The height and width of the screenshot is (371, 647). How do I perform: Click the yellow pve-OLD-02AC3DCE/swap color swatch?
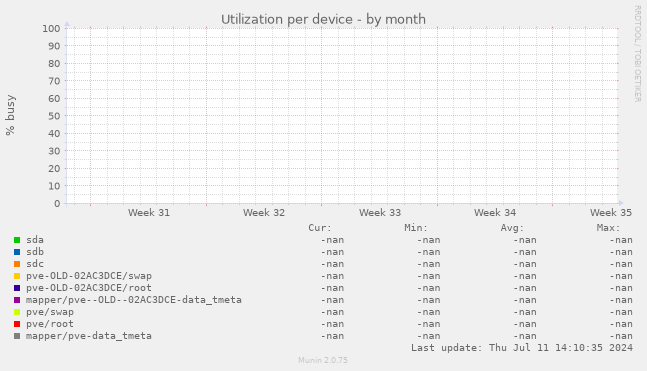click(x=17, y=276)
